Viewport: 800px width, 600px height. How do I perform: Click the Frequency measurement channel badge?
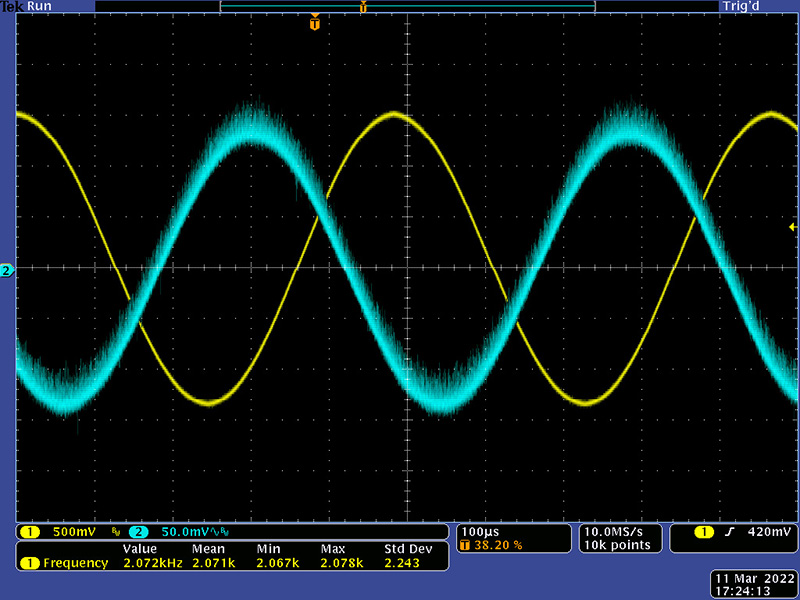[x=30, y=563]
